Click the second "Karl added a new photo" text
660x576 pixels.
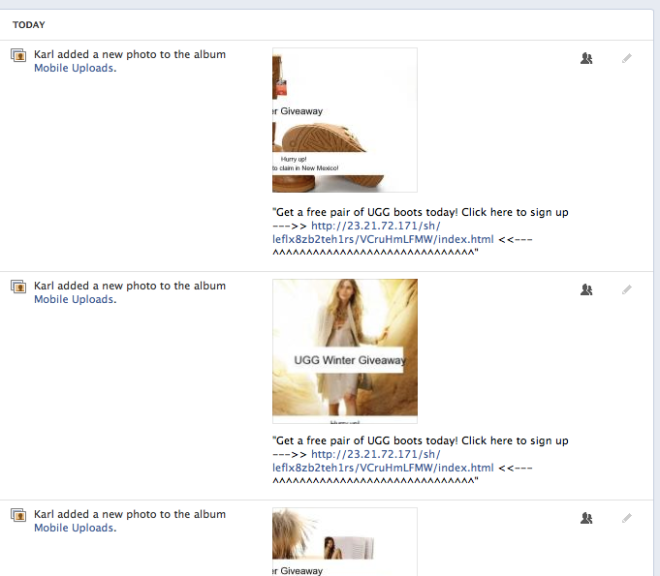[x=130, y=286]
